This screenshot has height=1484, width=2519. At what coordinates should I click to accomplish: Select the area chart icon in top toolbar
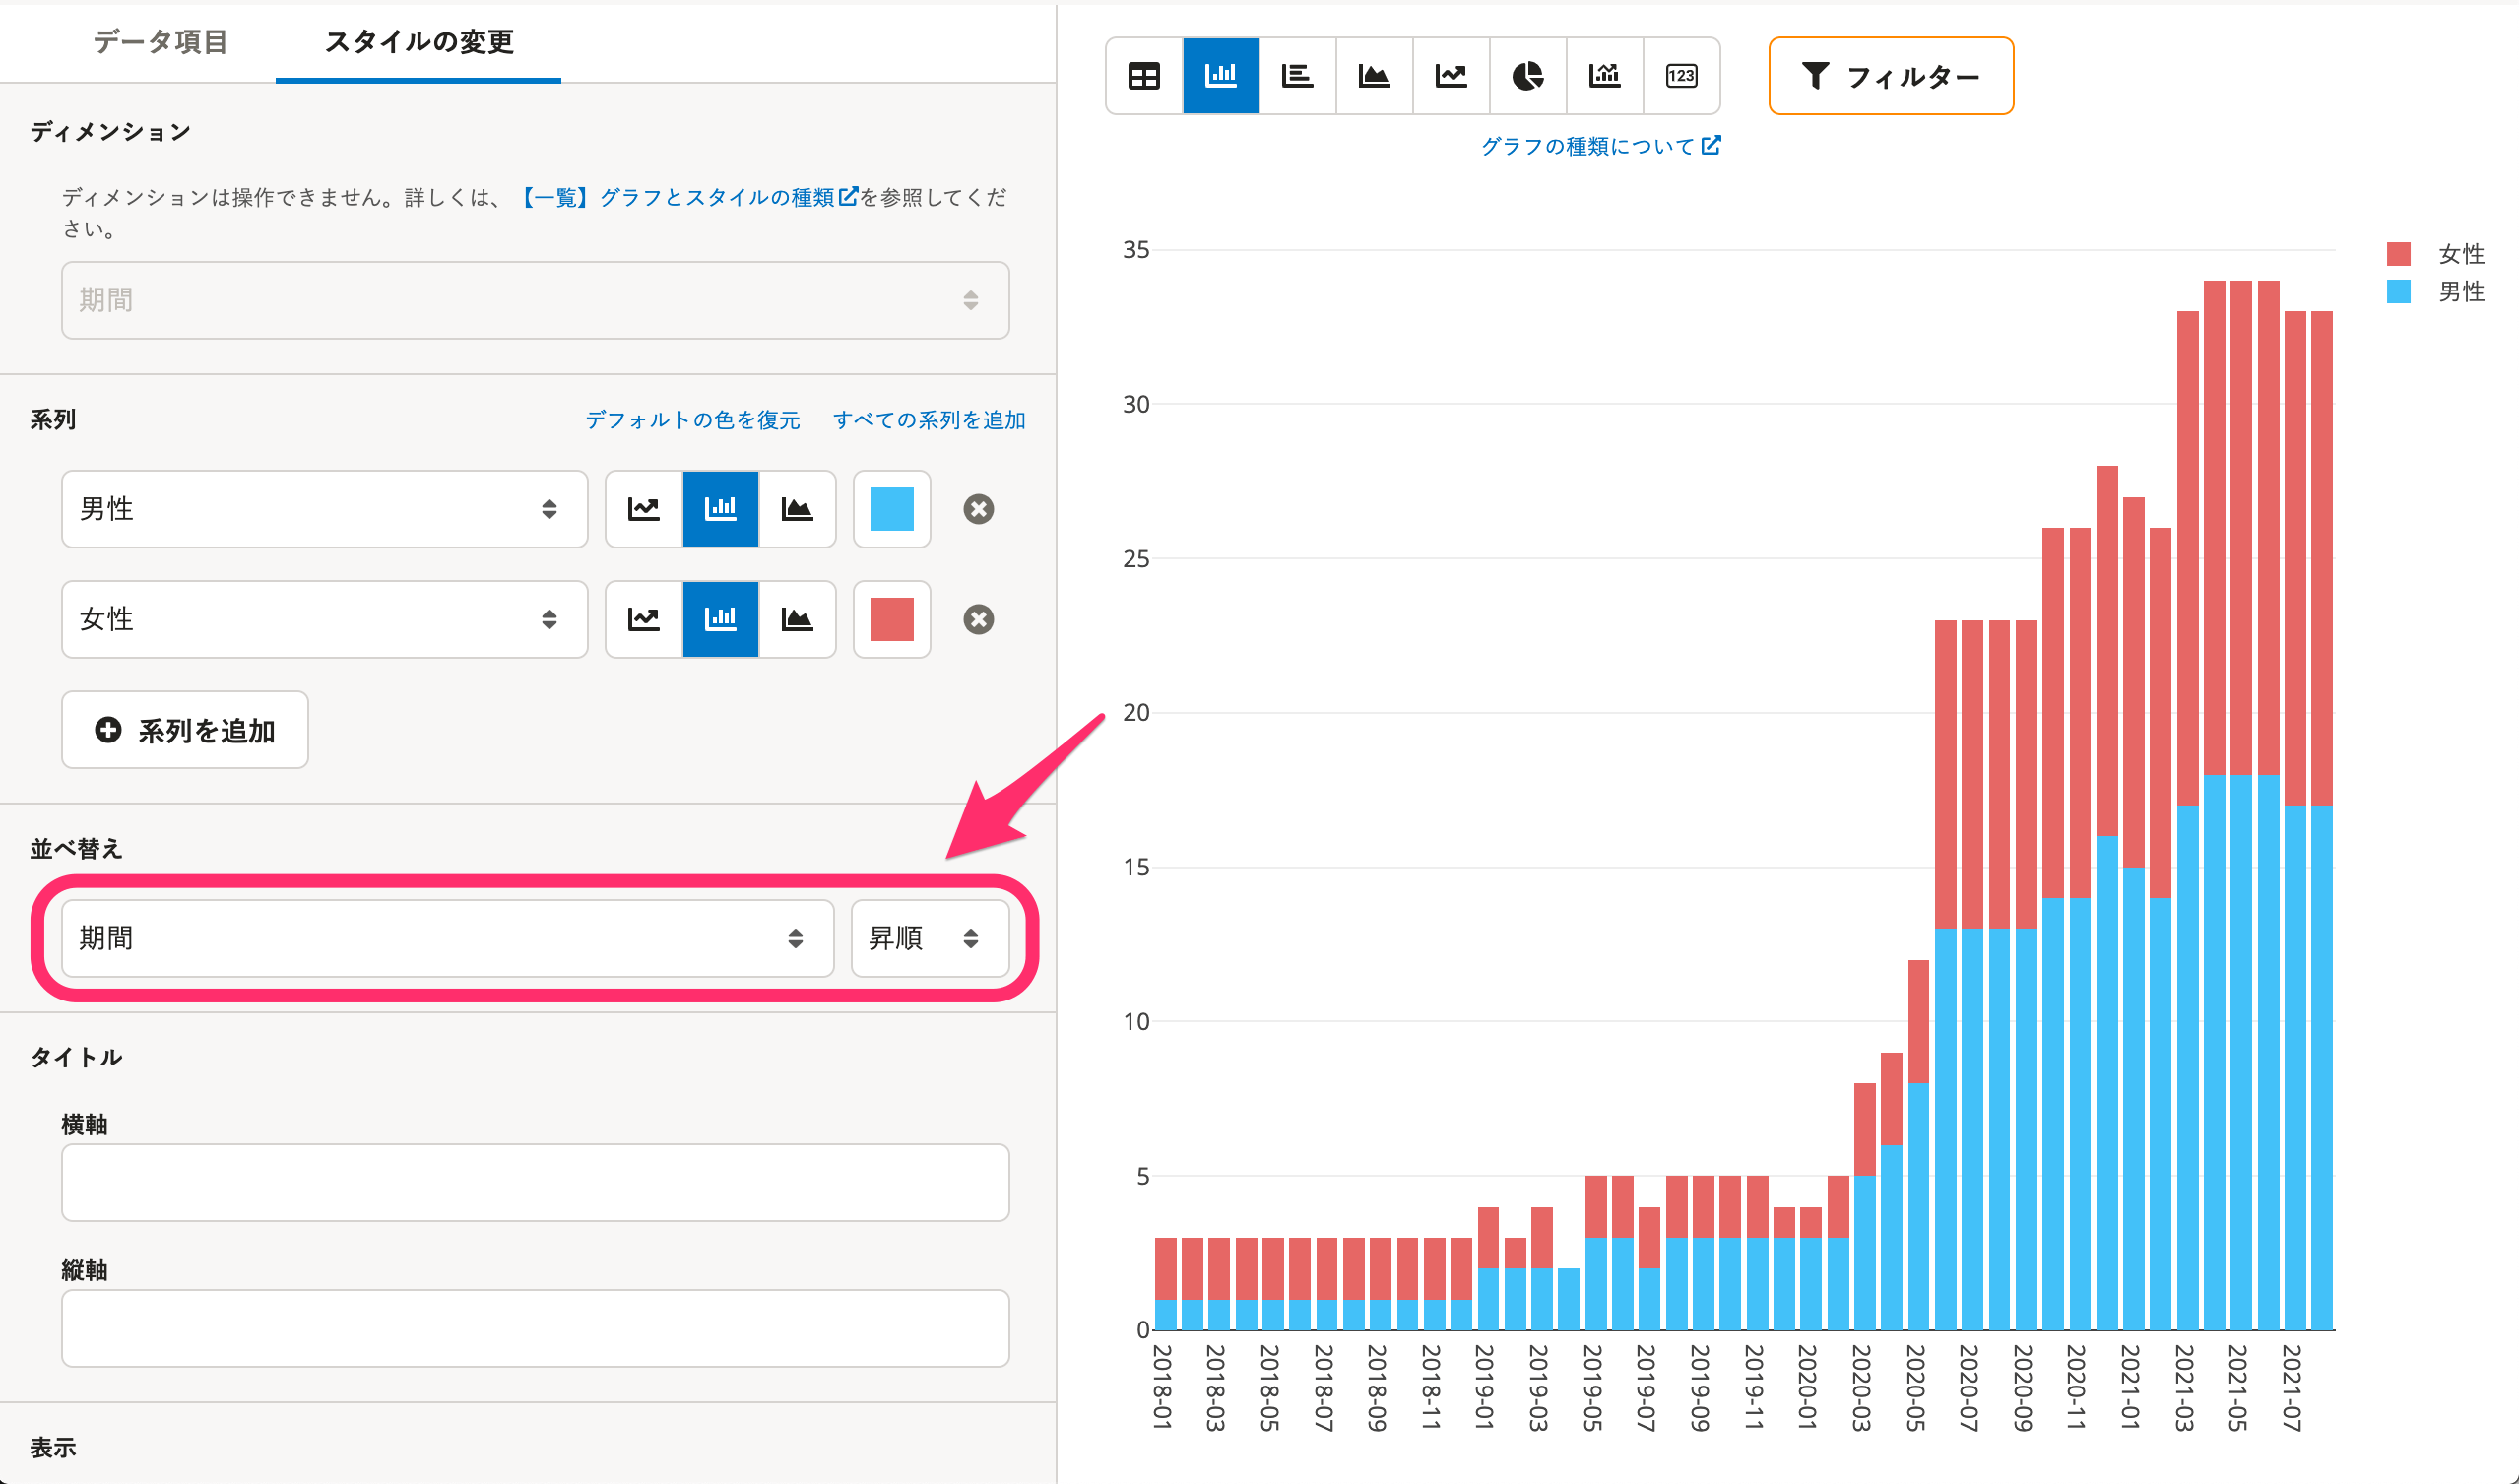1374,76
